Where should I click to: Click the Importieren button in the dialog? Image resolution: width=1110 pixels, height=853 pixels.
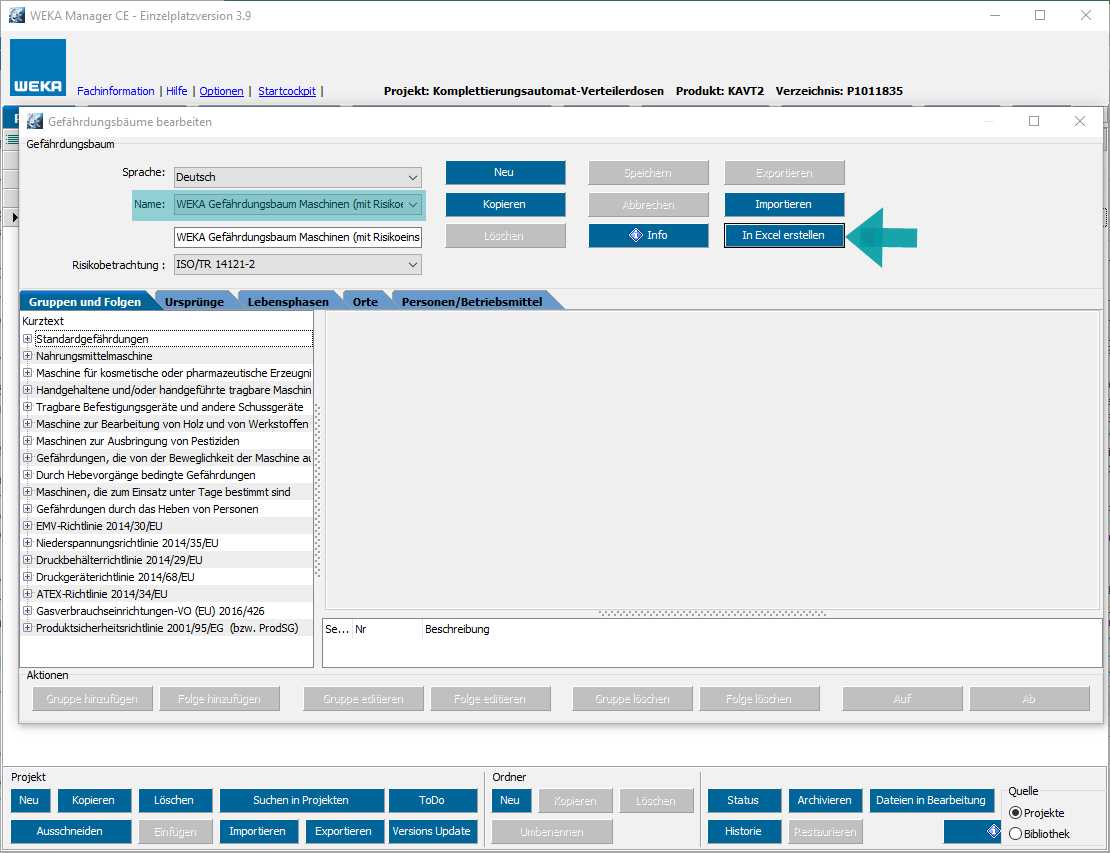coord(784,204)
